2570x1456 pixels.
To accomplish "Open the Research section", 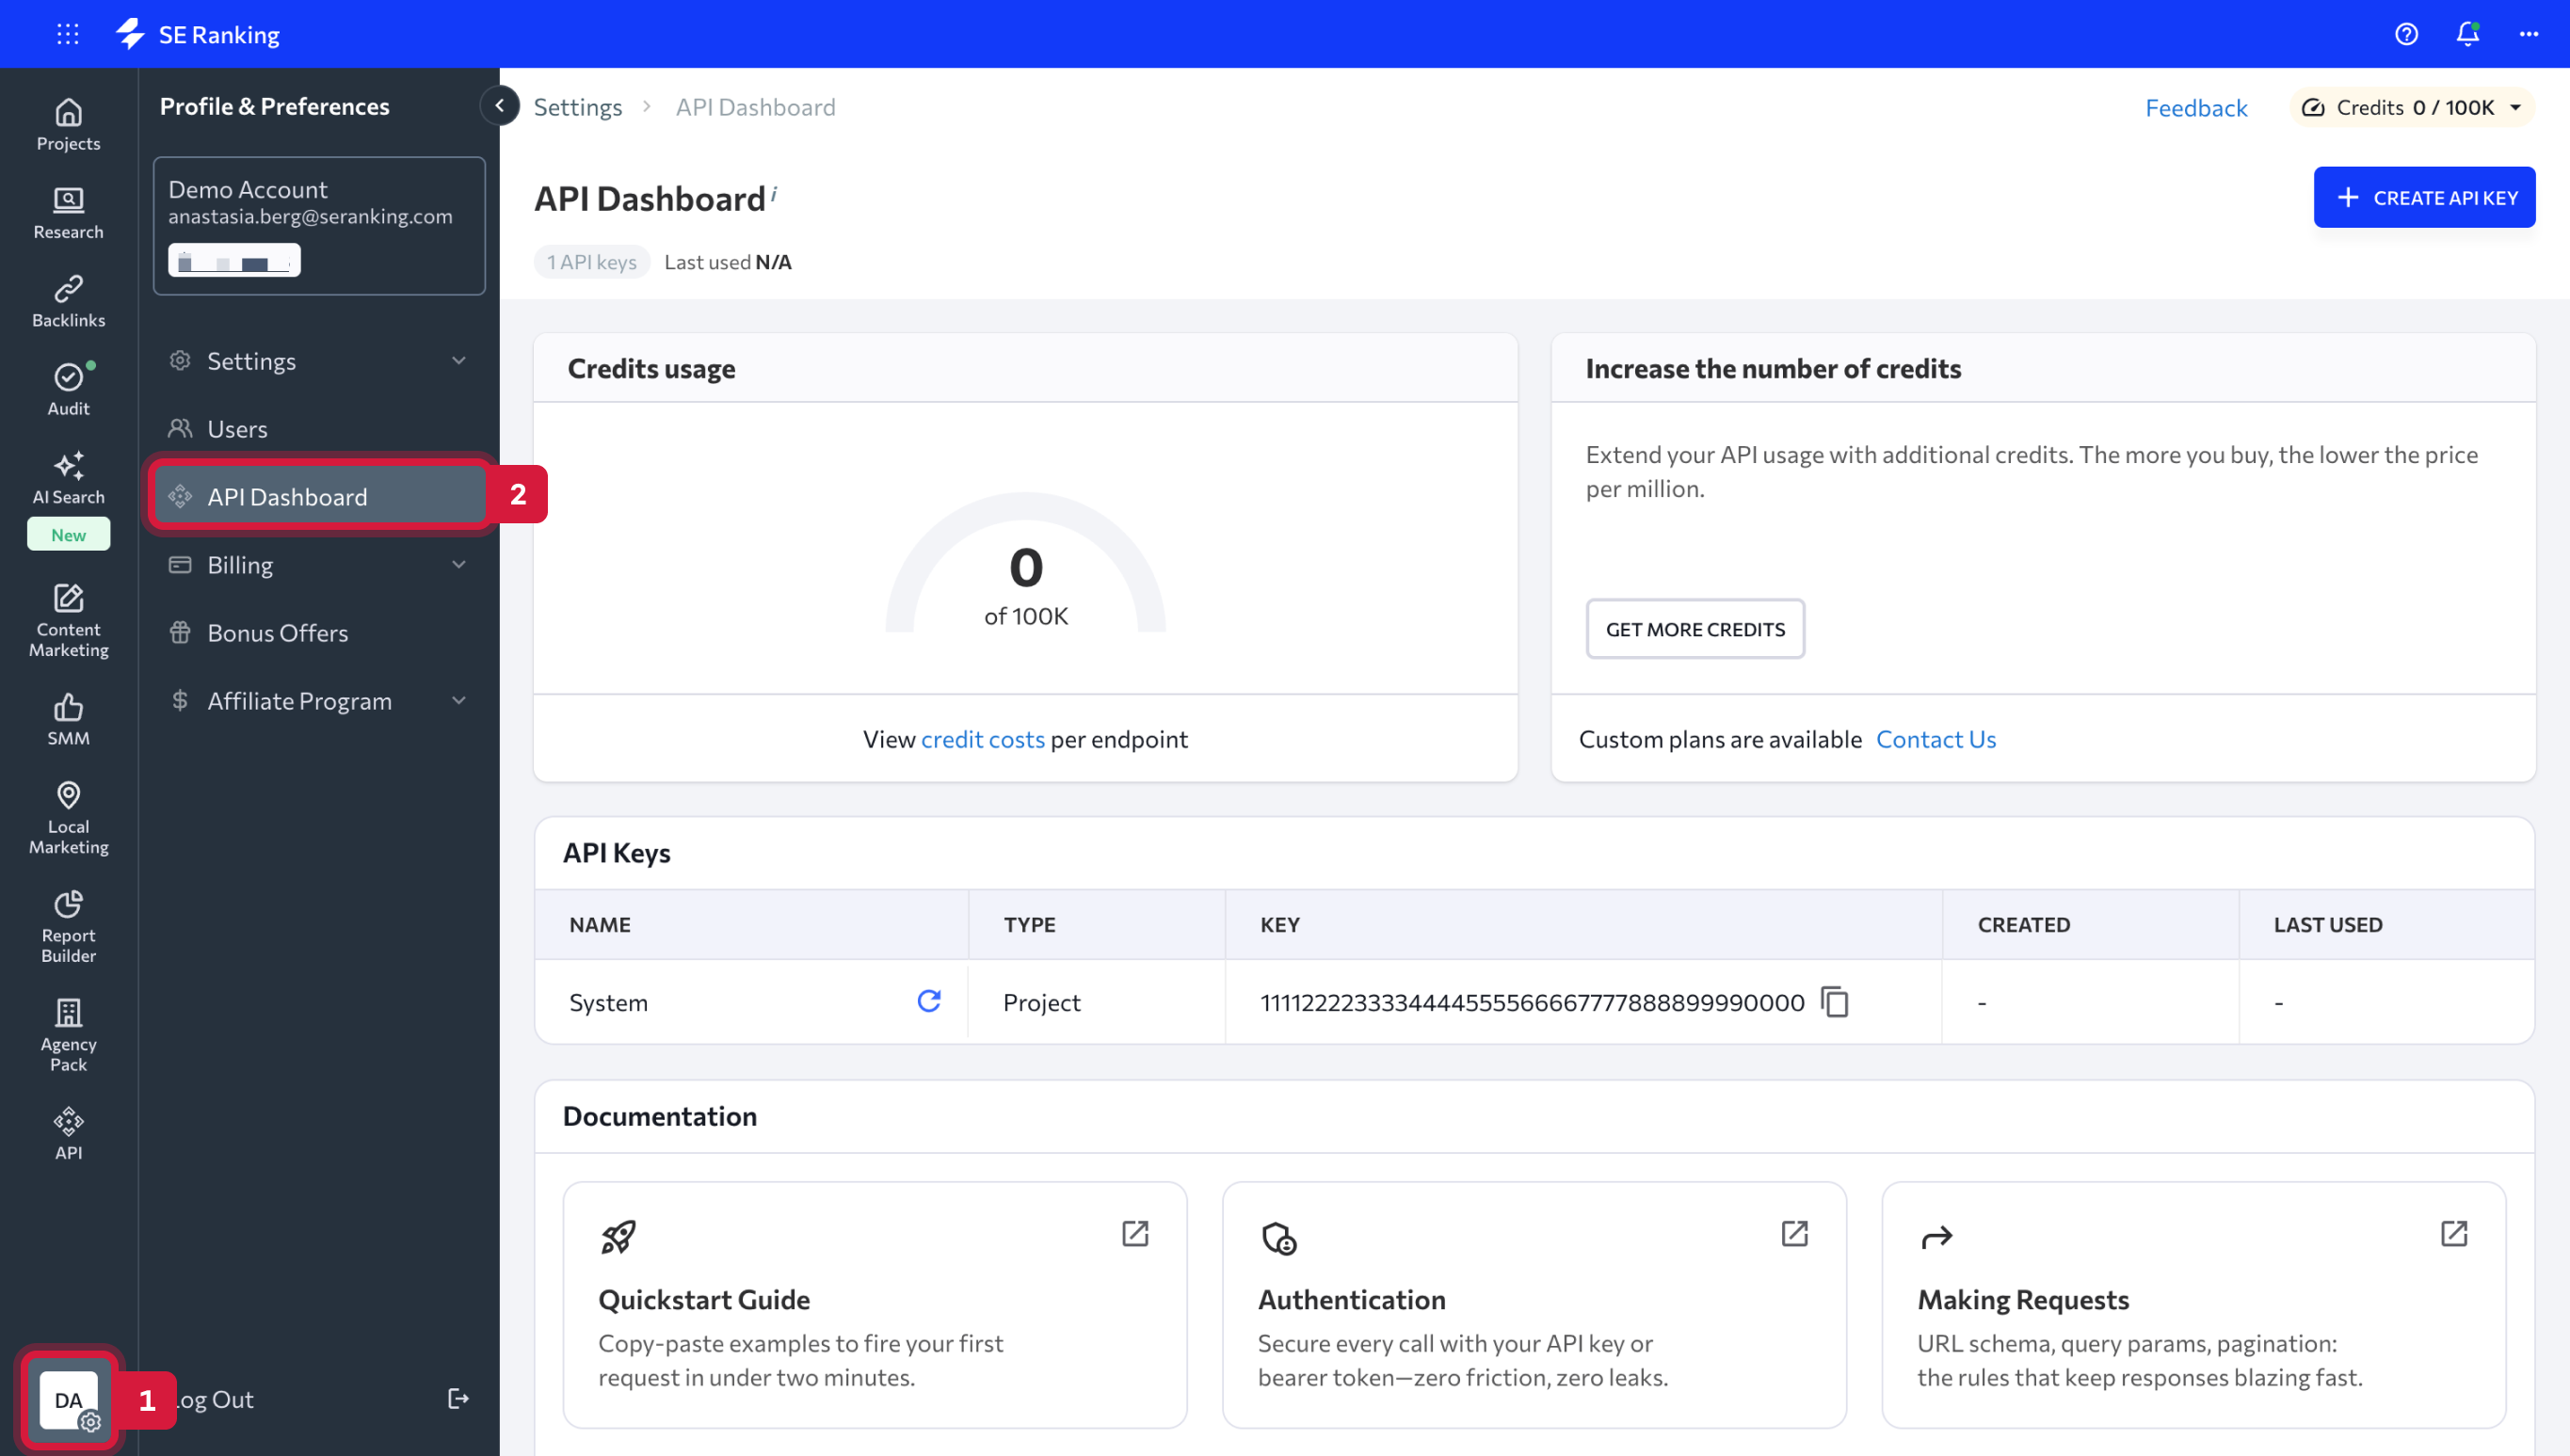I will click(67, 212).
